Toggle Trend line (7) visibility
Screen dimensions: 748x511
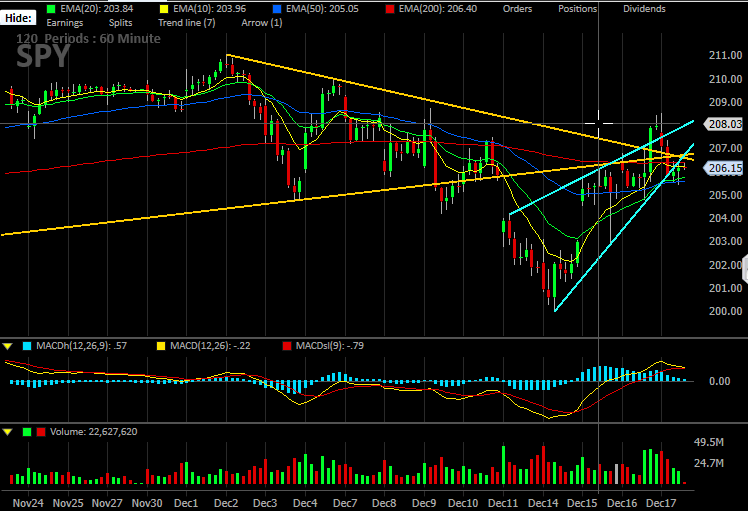click(x=187, y=22)
